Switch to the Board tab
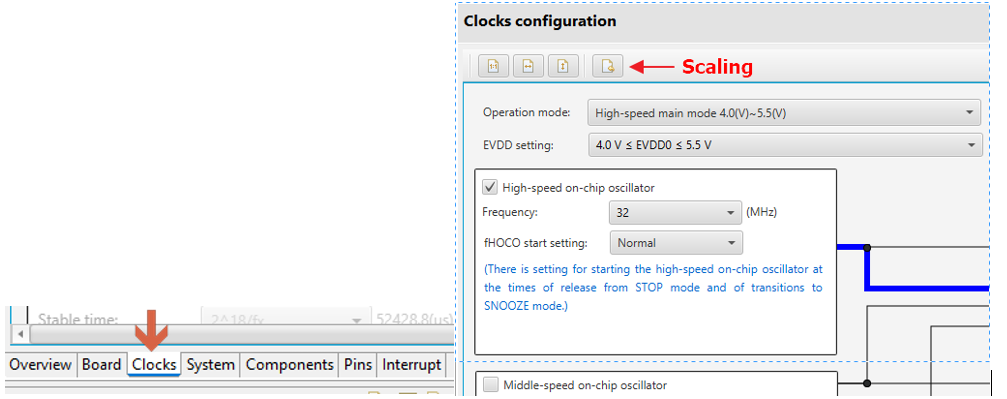The height and width of the screenshot is (399, 1007). point(101,365)
